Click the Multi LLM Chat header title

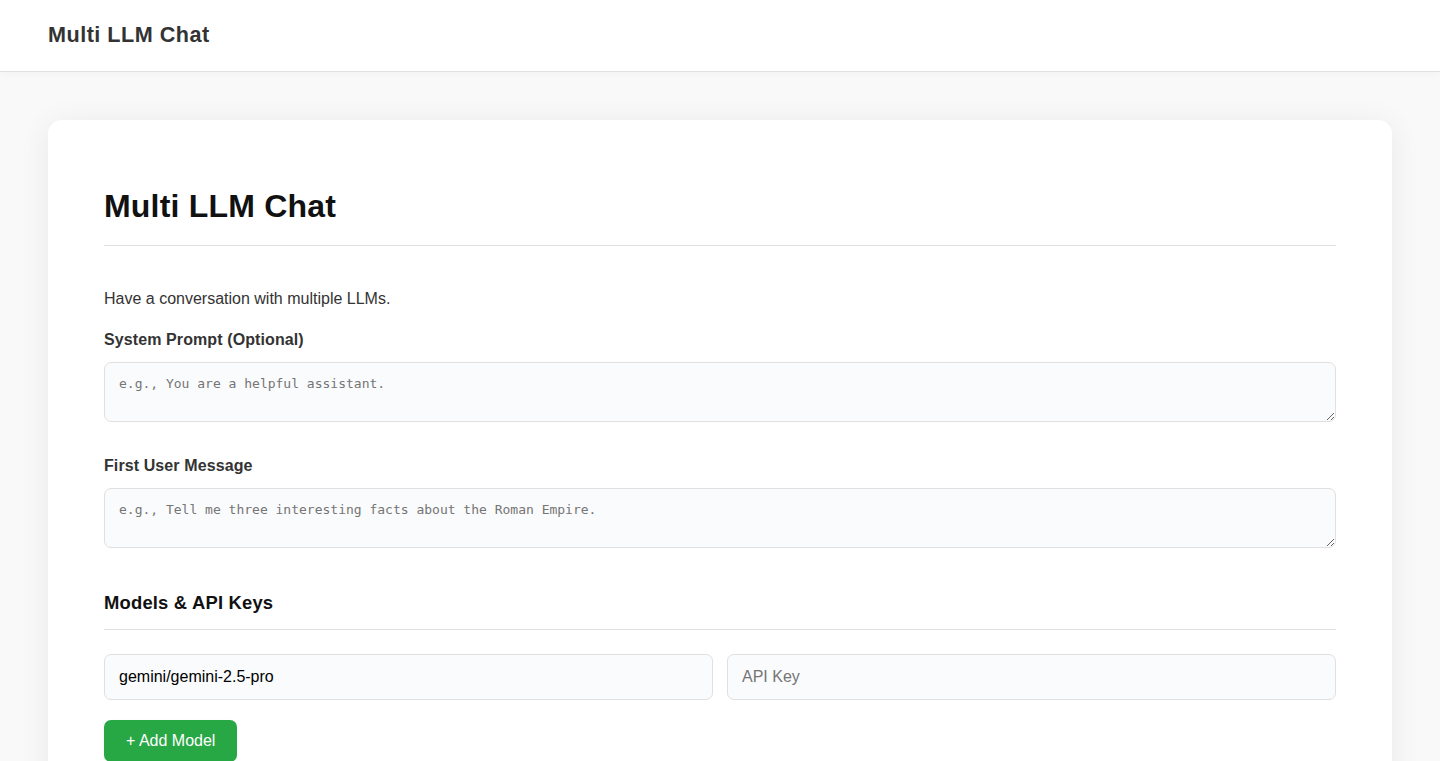point(129,35)
